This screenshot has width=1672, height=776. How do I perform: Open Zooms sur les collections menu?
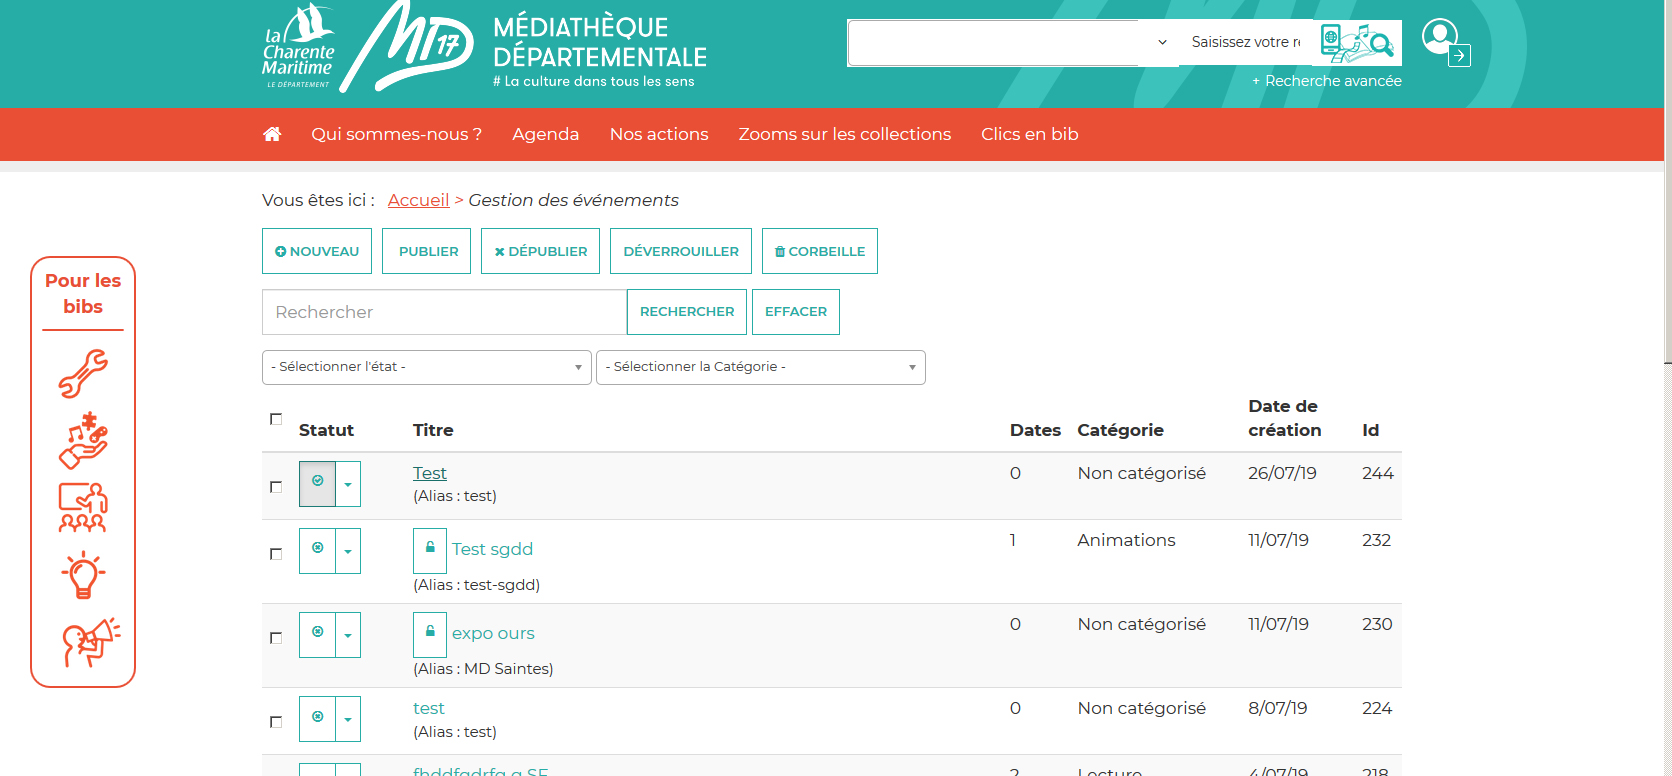pyautogui.click(x=845, y=134)
